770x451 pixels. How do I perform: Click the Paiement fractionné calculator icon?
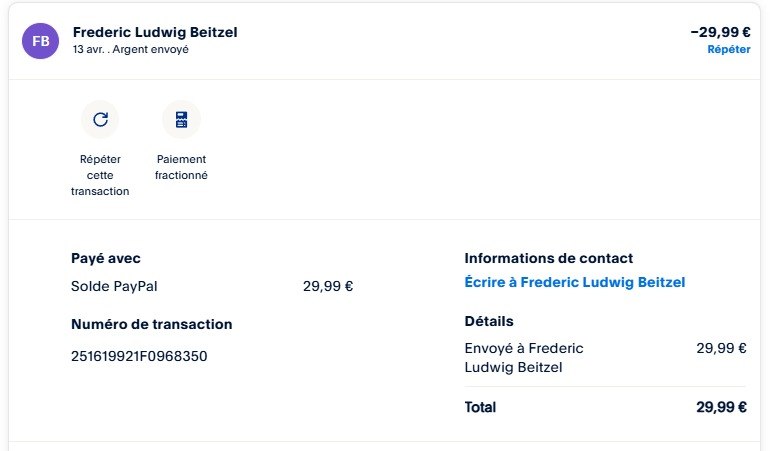coord(181,120)
